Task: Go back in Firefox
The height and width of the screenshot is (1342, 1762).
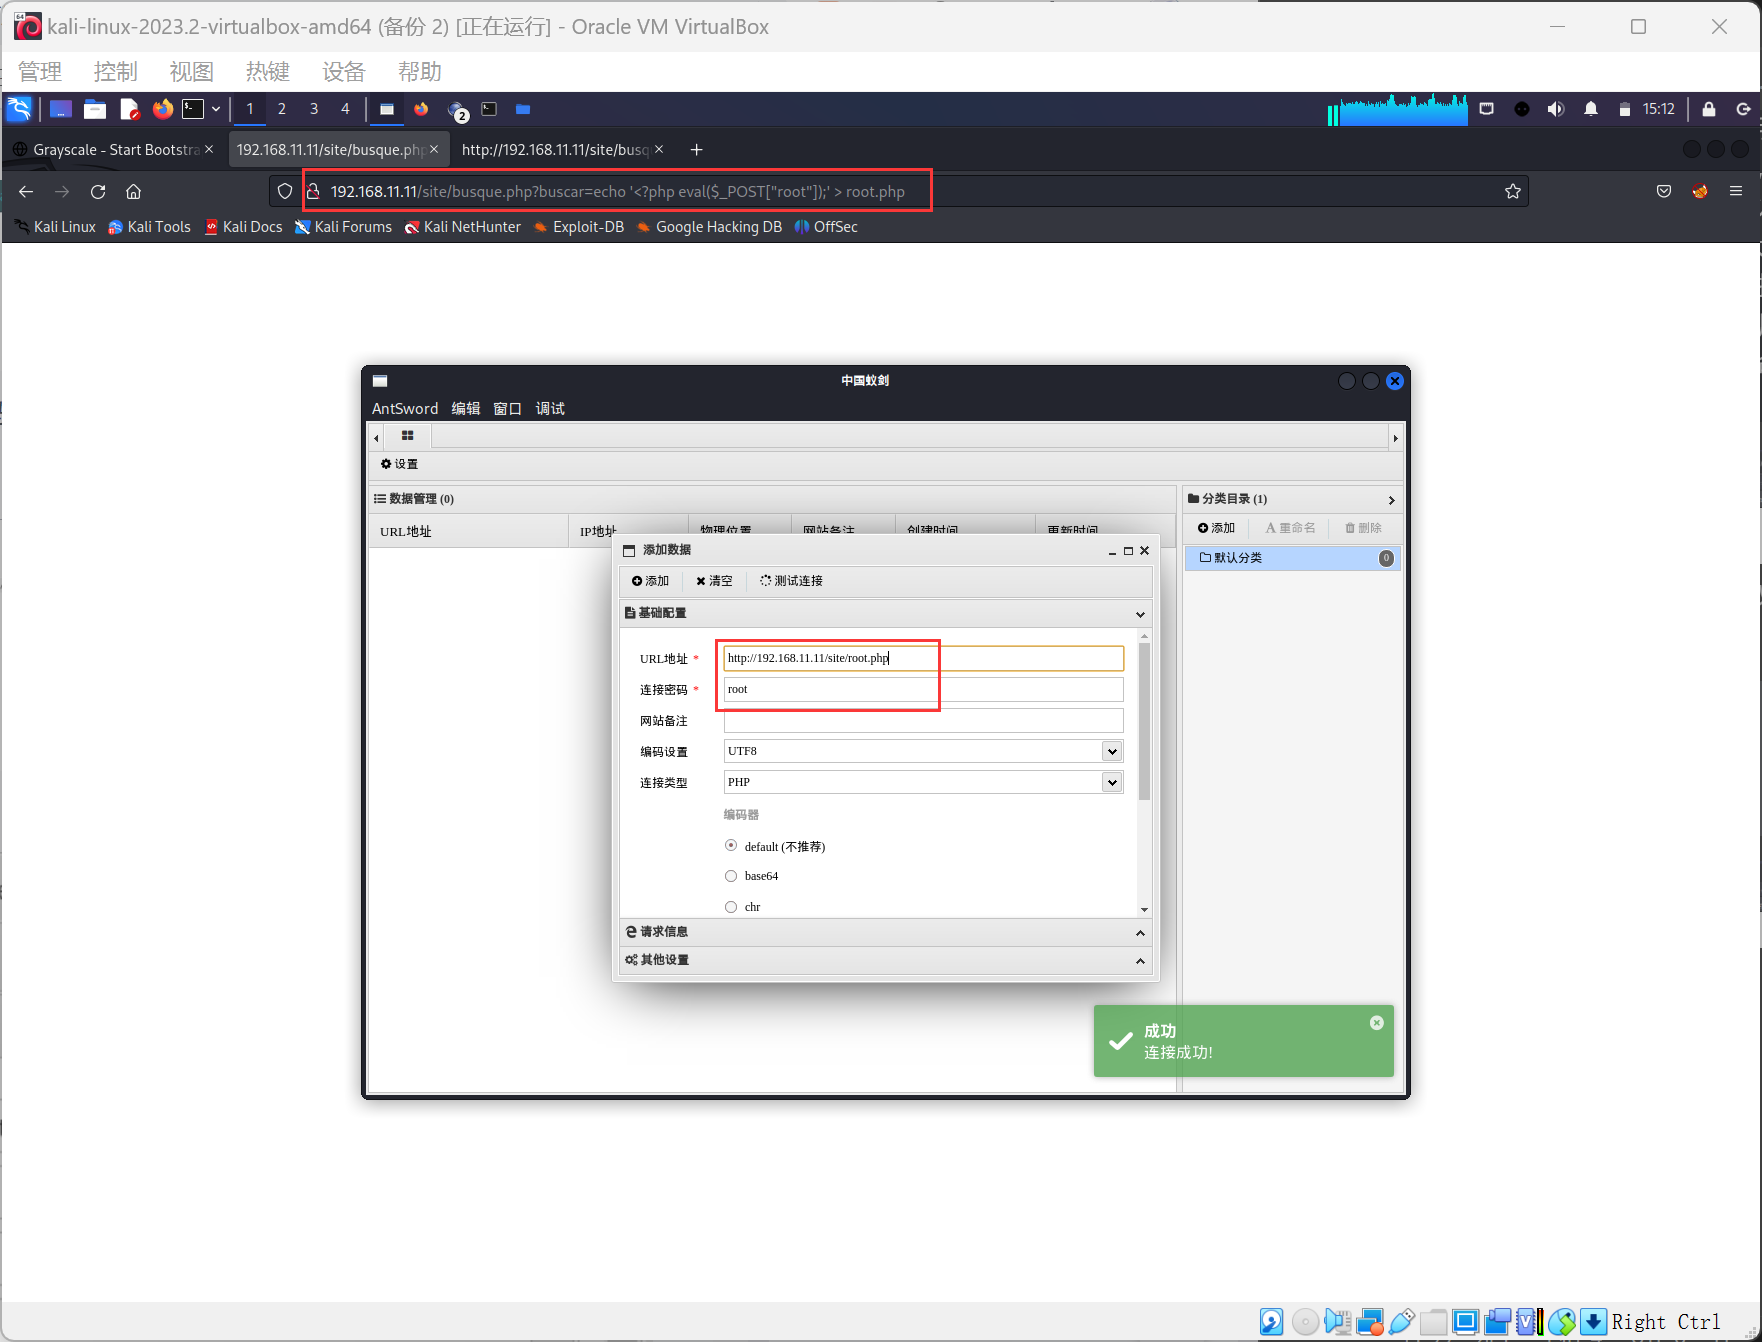Action: 26,192
